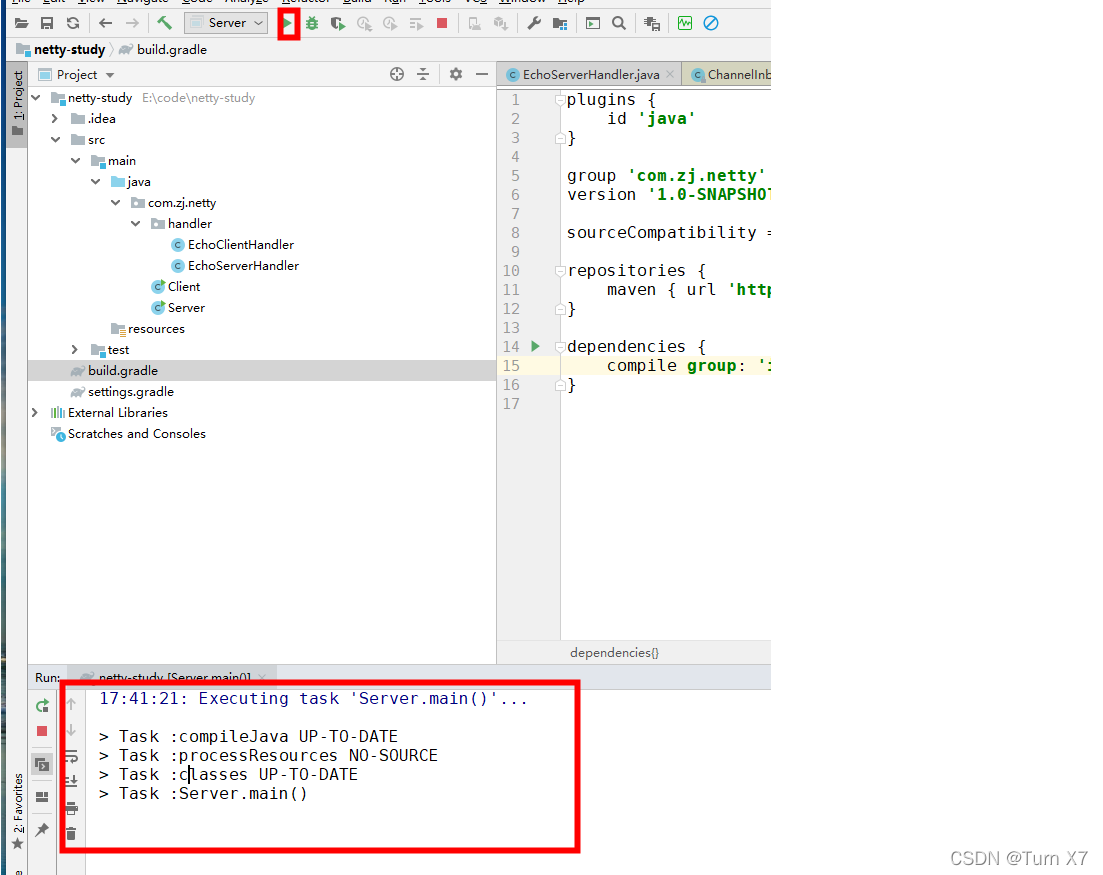The width and height of the screenshot is (1103, 875).
Task: Fold the plugins block at line 1
Action: 560,100
